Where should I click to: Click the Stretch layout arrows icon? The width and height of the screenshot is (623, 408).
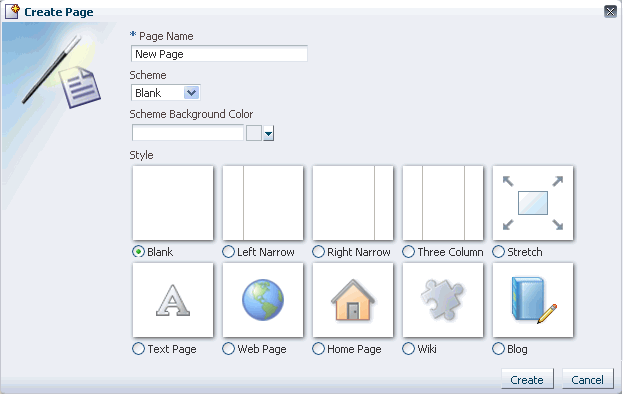(532, 203)
